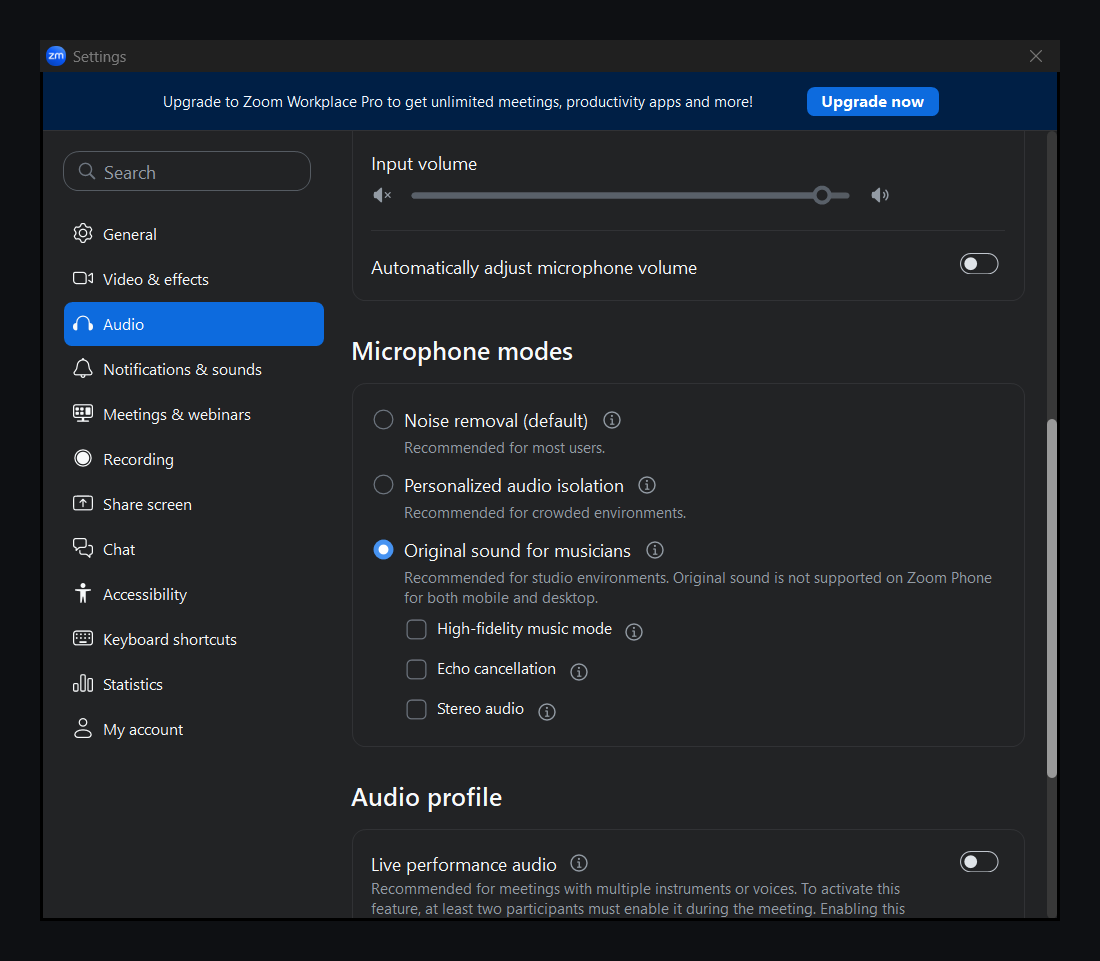Click the muted speaker icon beside Input volume
Viewport: 1100px width, 961px height.
pos(382,195)
